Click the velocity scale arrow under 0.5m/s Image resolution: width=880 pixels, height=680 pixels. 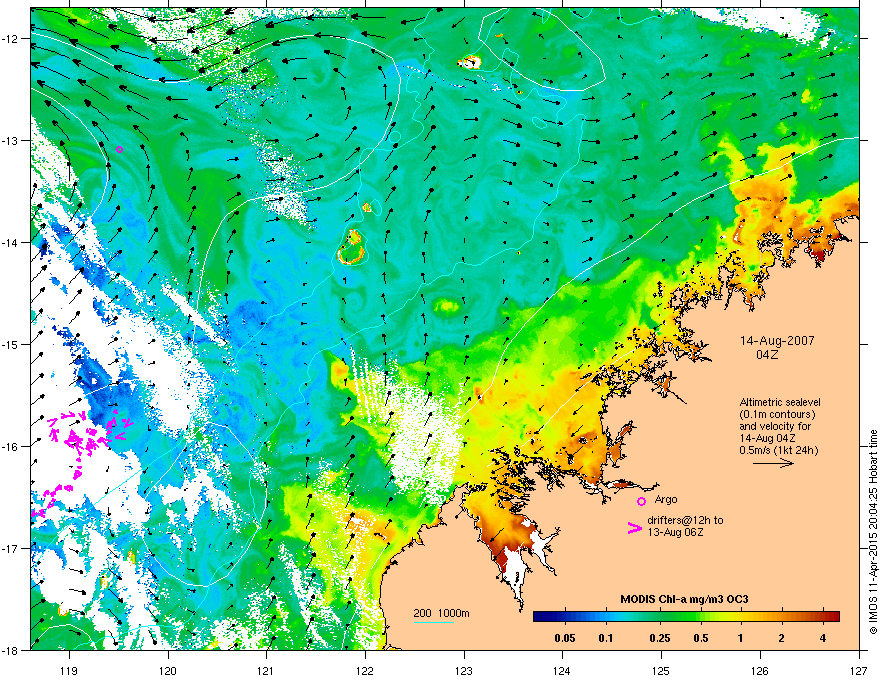(773, 463)
